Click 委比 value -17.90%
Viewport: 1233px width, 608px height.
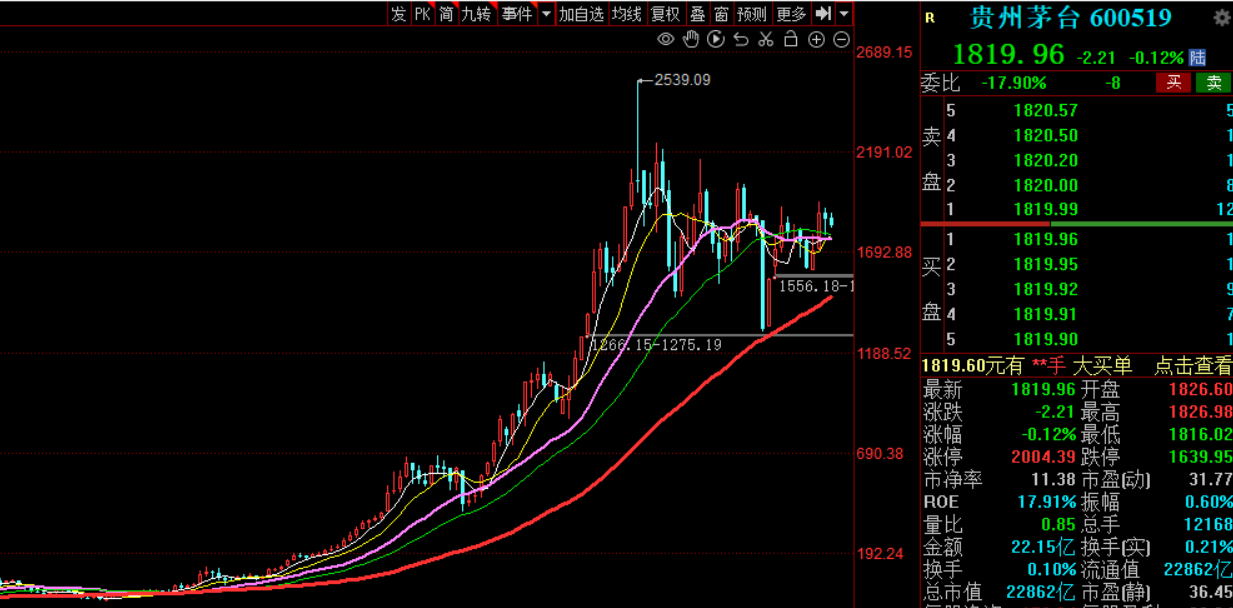(x=1014, y=83)
